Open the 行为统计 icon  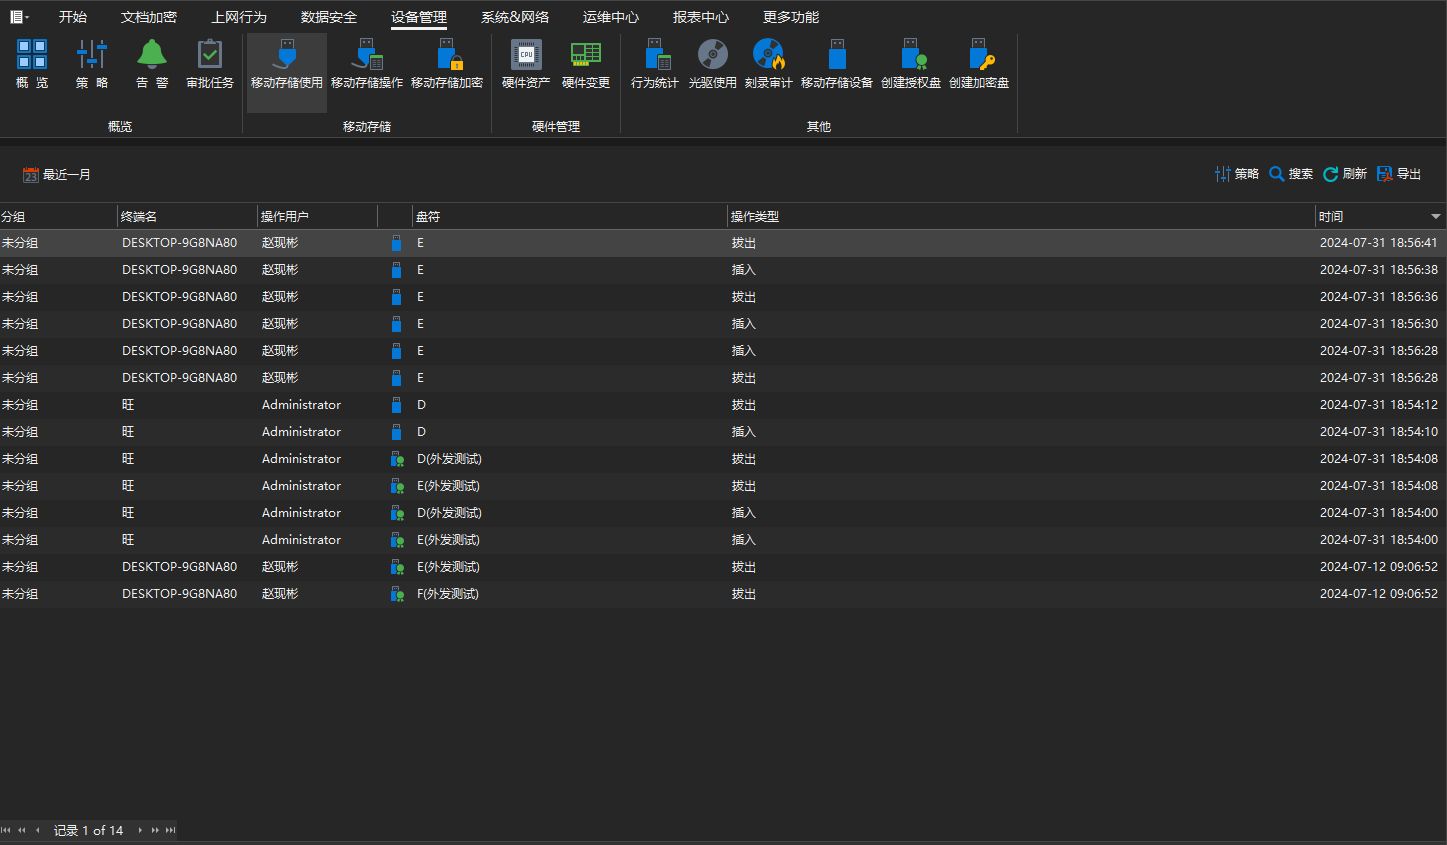click(655, 54)
